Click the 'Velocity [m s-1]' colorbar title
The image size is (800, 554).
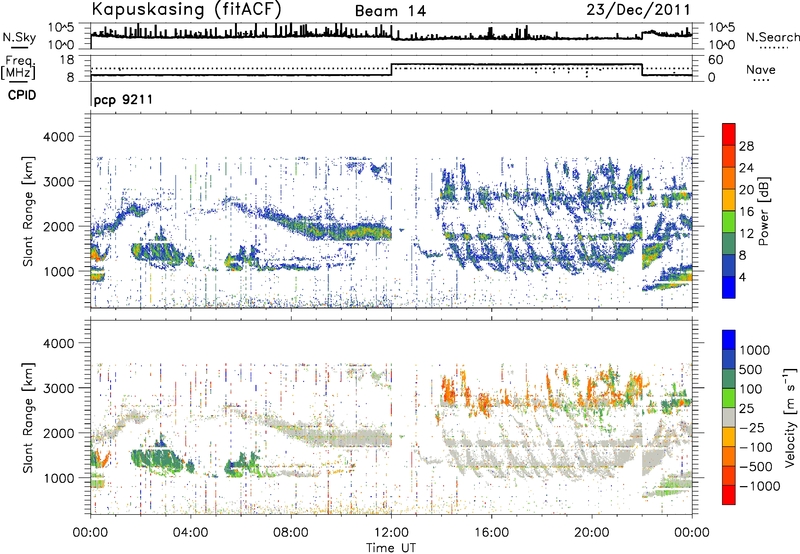pos(790,417)
